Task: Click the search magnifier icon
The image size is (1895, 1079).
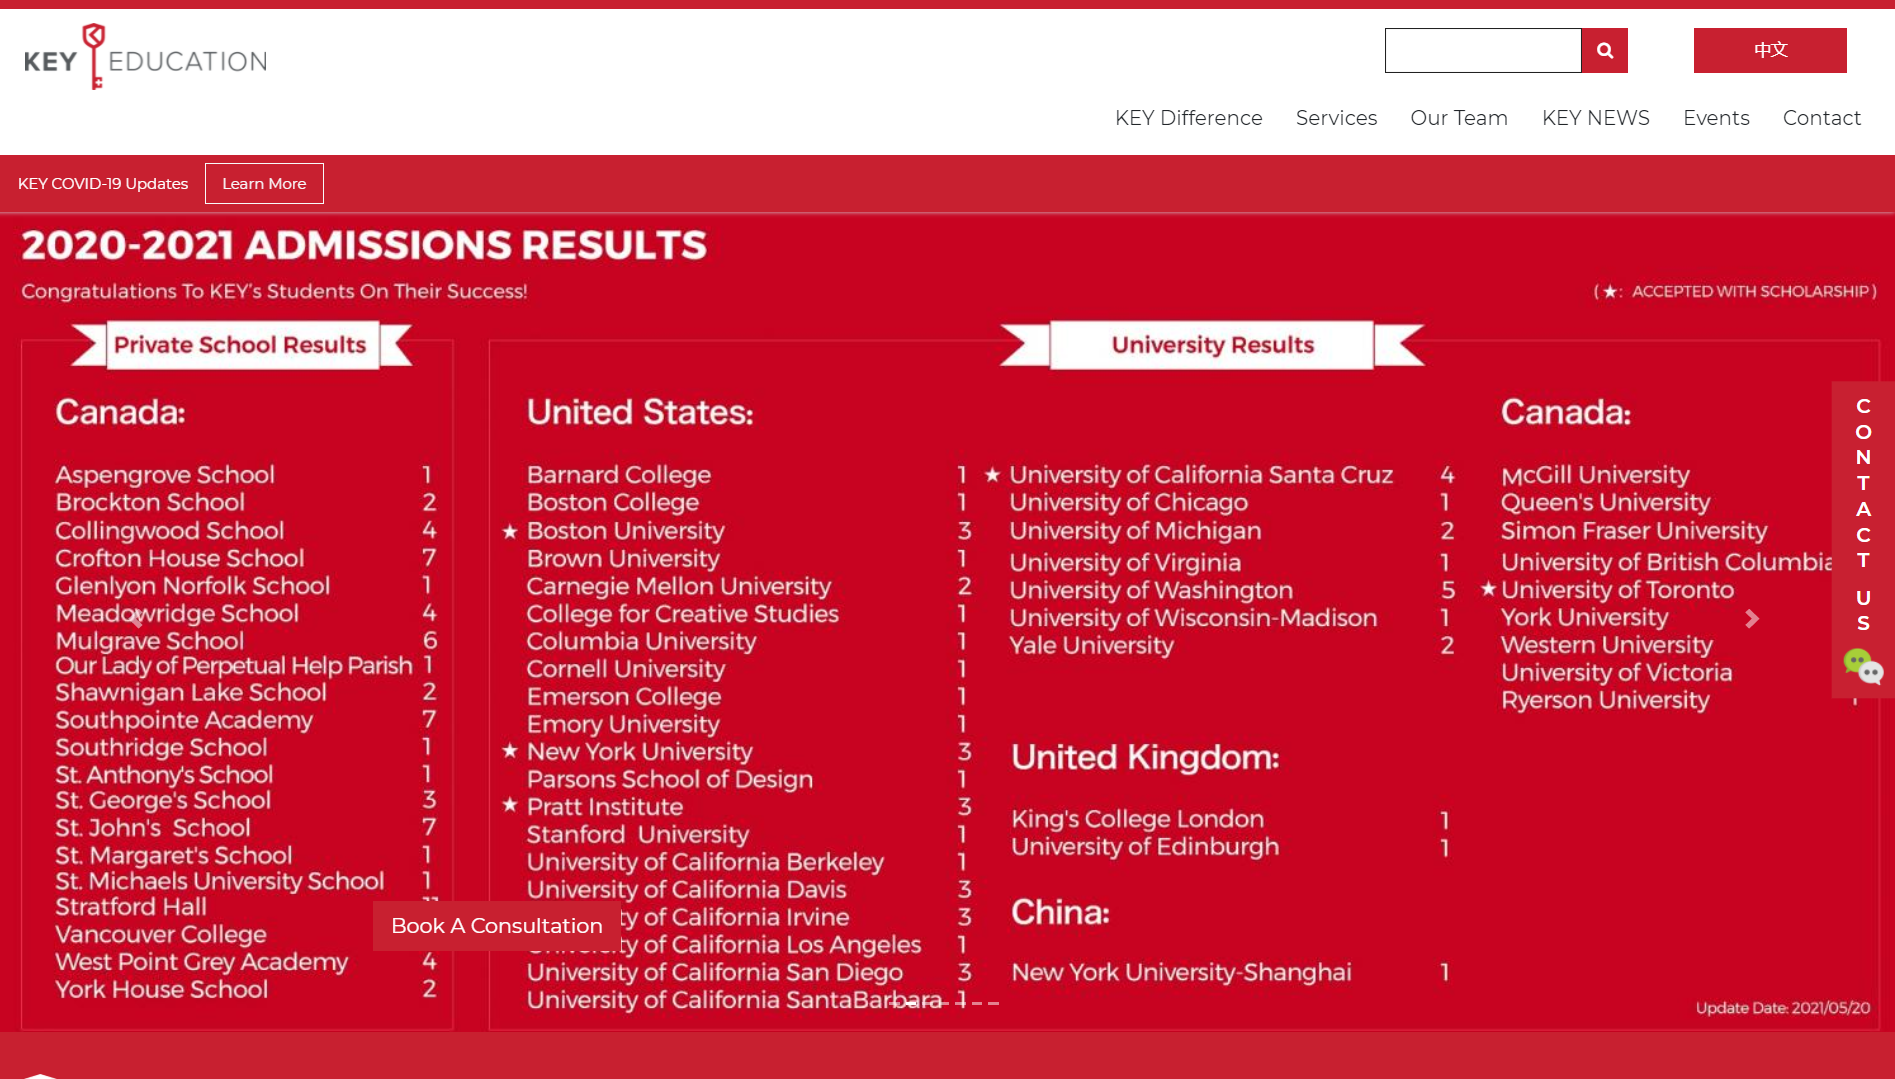Action: click(1604, 51)
